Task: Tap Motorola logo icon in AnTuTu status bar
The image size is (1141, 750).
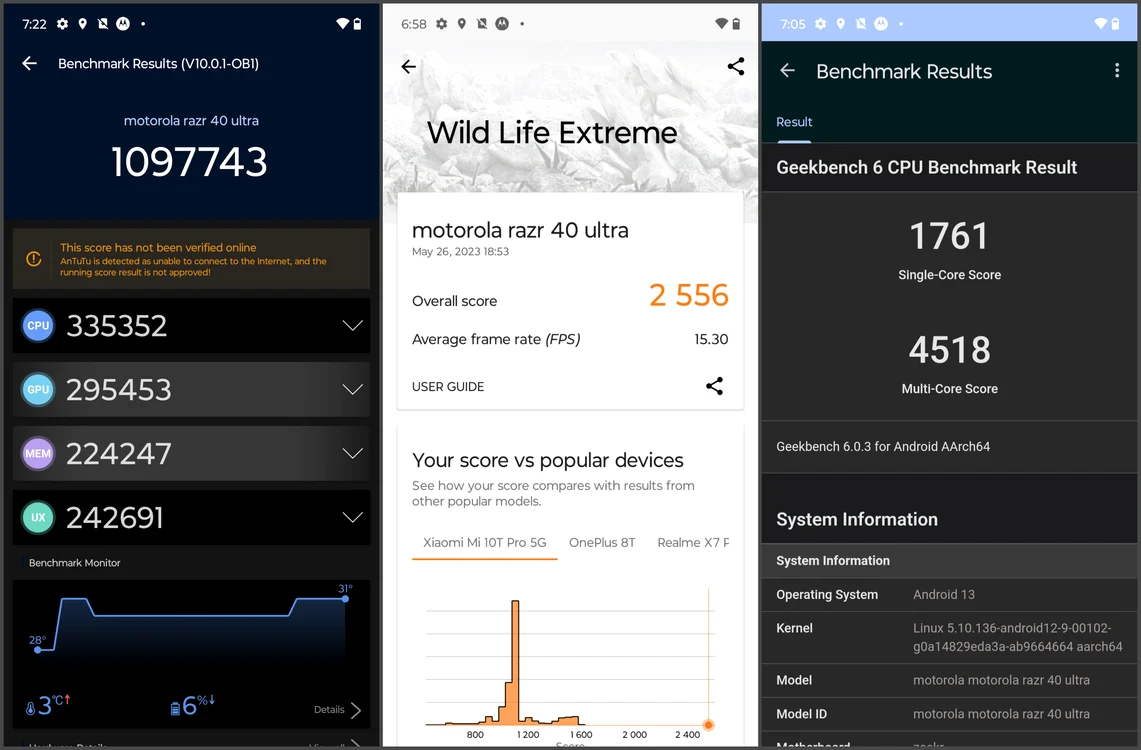Action: [x=123, y=24]
